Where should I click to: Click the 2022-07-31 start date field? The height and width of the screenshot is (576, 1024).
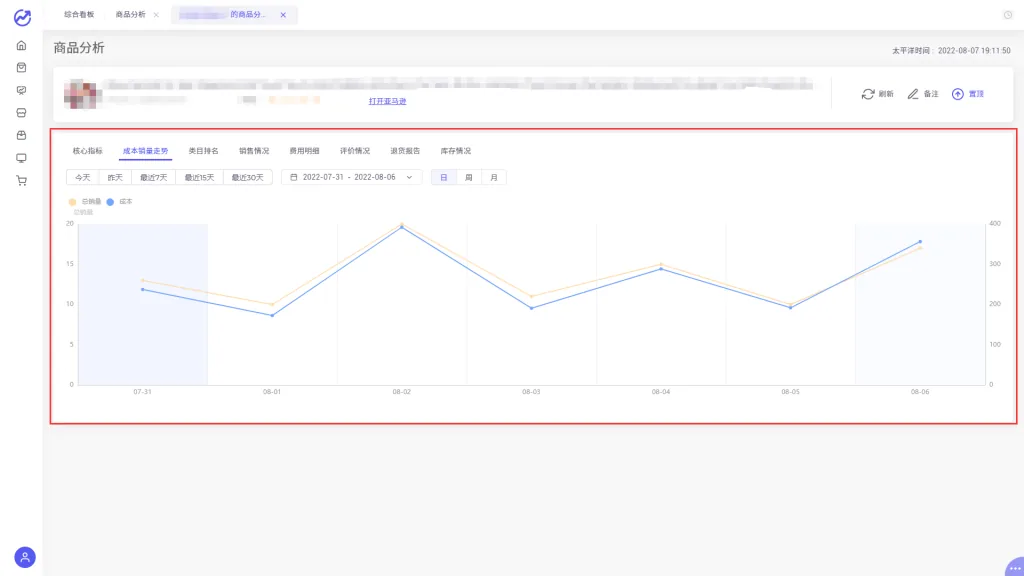323,177
